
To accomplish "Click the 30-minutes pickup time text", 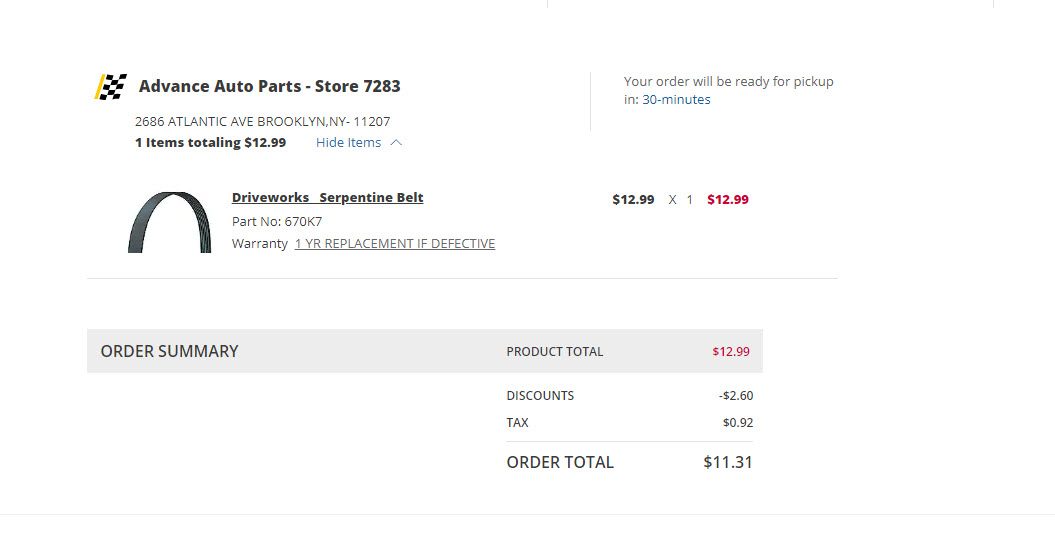I will coord(676,100).
